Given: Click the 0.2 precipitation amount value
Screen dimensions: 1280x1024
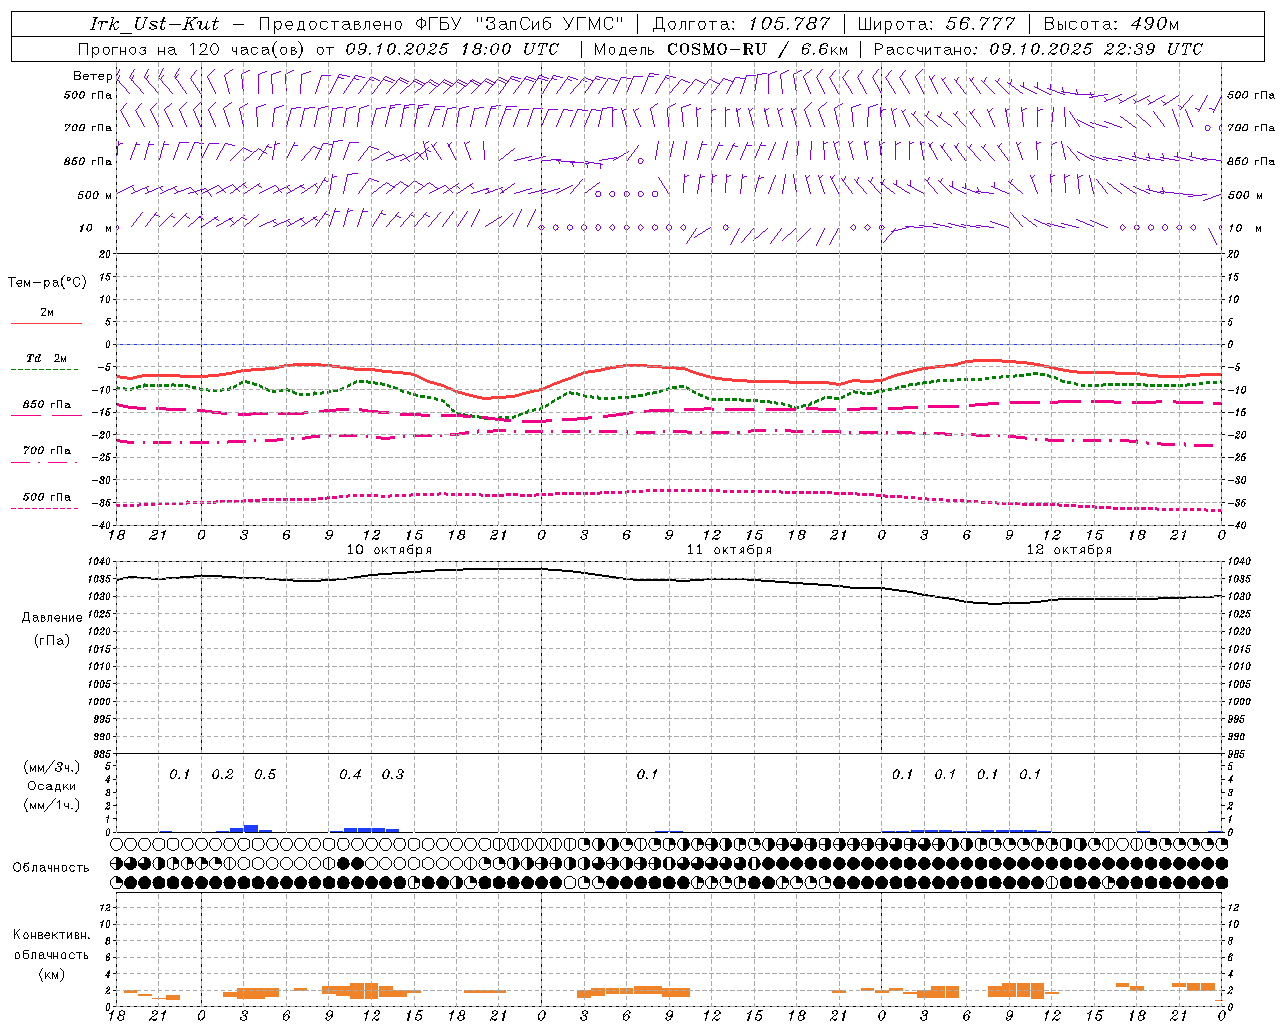Looking at the screenshot, I should coord(222,775).
